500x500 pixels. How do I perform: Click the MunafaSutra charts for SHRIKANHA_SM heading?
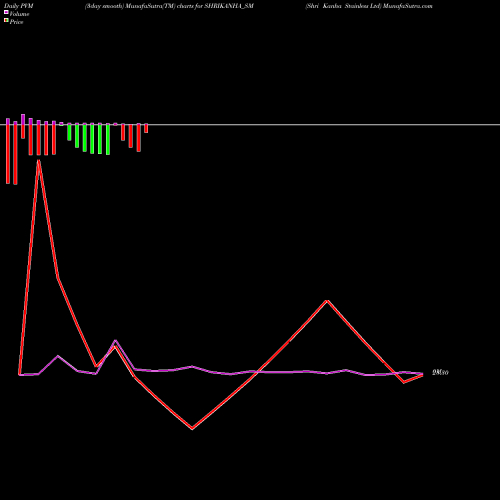pyautogui.click(x=169, y=6)
